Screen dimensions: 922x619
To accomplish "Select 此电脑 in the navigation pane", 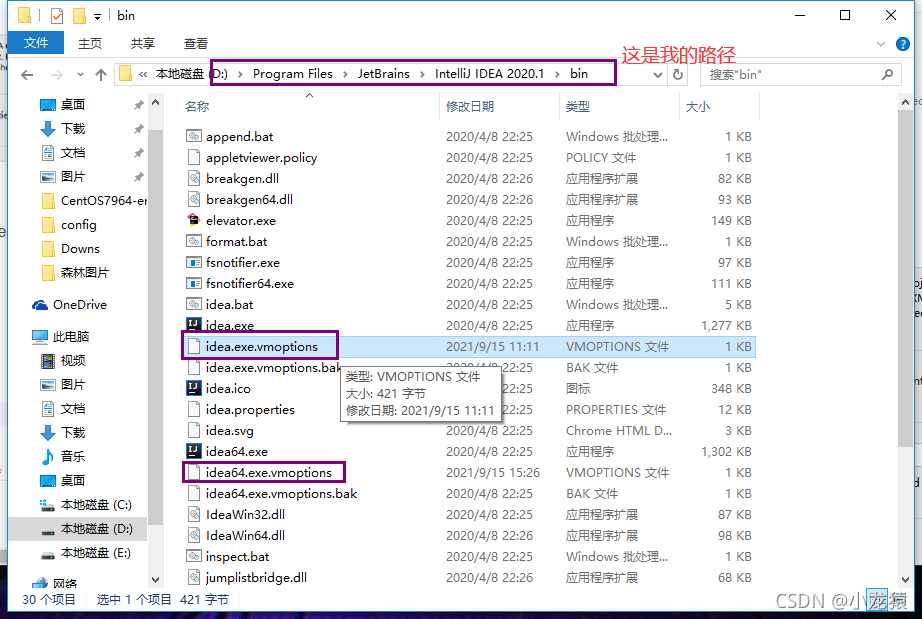I will point(71,336).
